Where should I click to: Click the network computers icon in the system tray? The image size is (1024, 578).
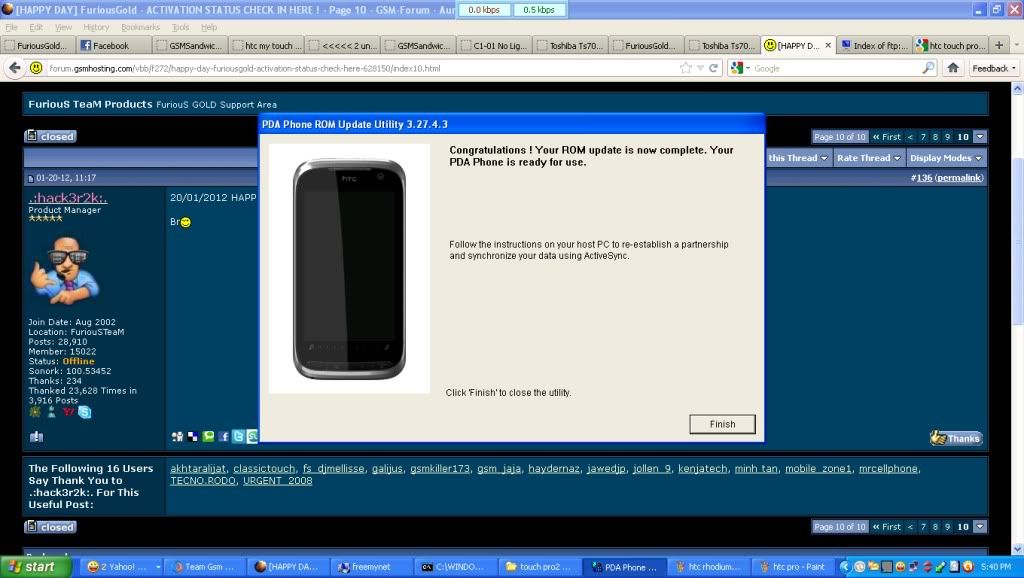tap(913, 567)
